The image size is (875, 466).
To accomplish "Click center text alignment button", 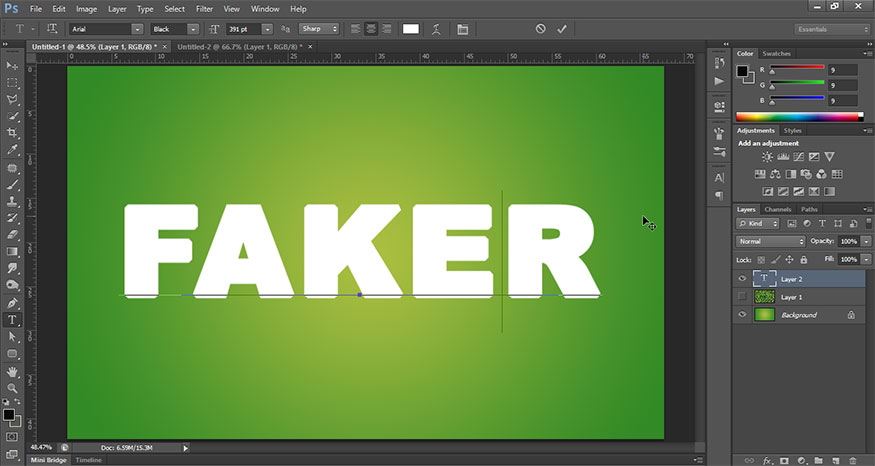I will coord(371,29).
